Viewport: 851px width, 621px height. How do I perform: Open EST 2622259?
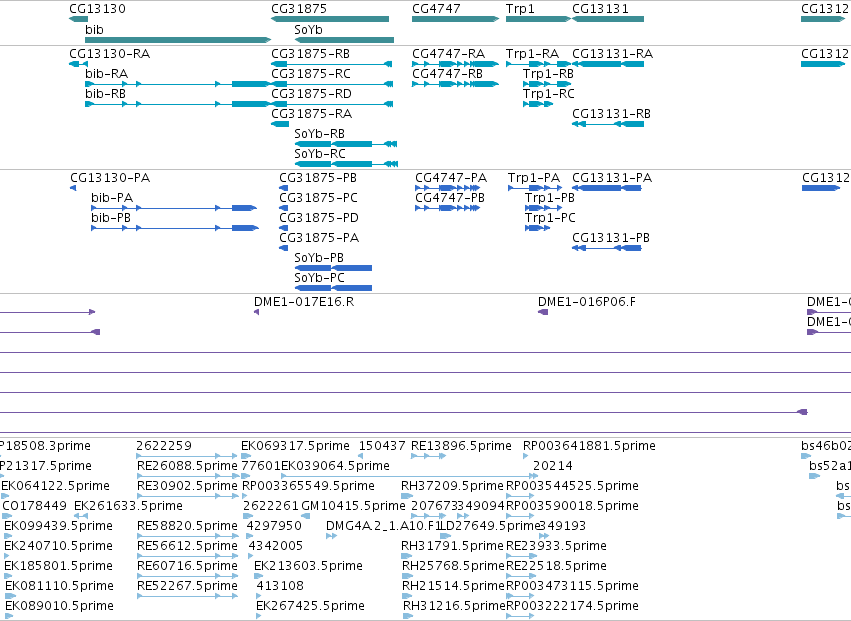point(164,446)
